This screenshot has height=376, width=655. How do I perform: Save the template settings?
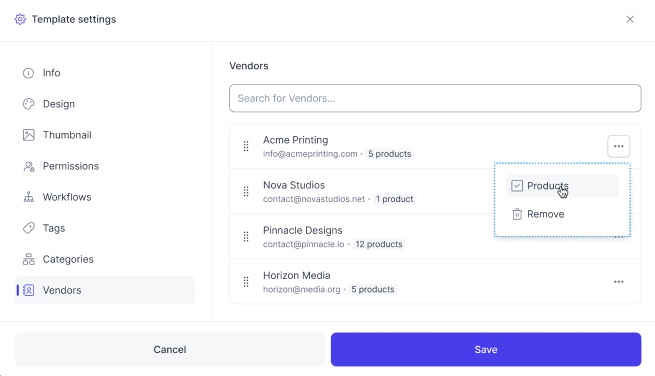click(x=486, y=349)
